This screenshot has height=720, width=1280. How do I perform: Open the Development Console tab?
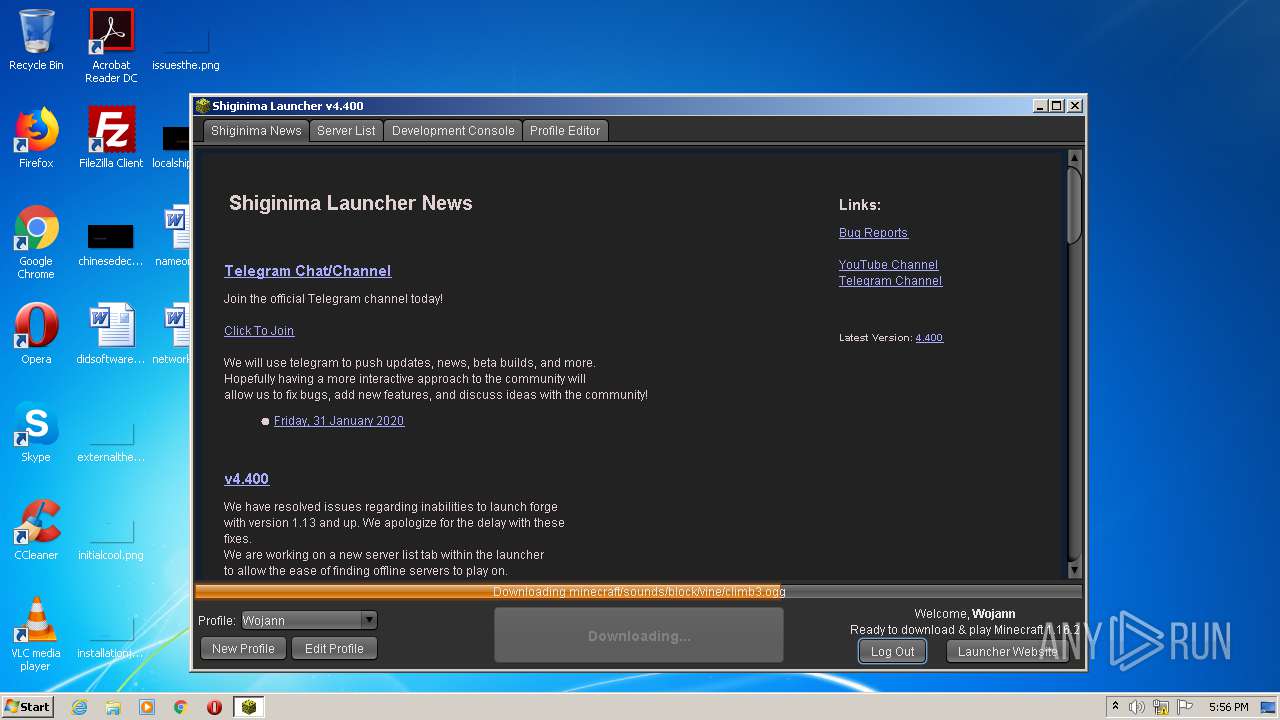click(453, 131)
